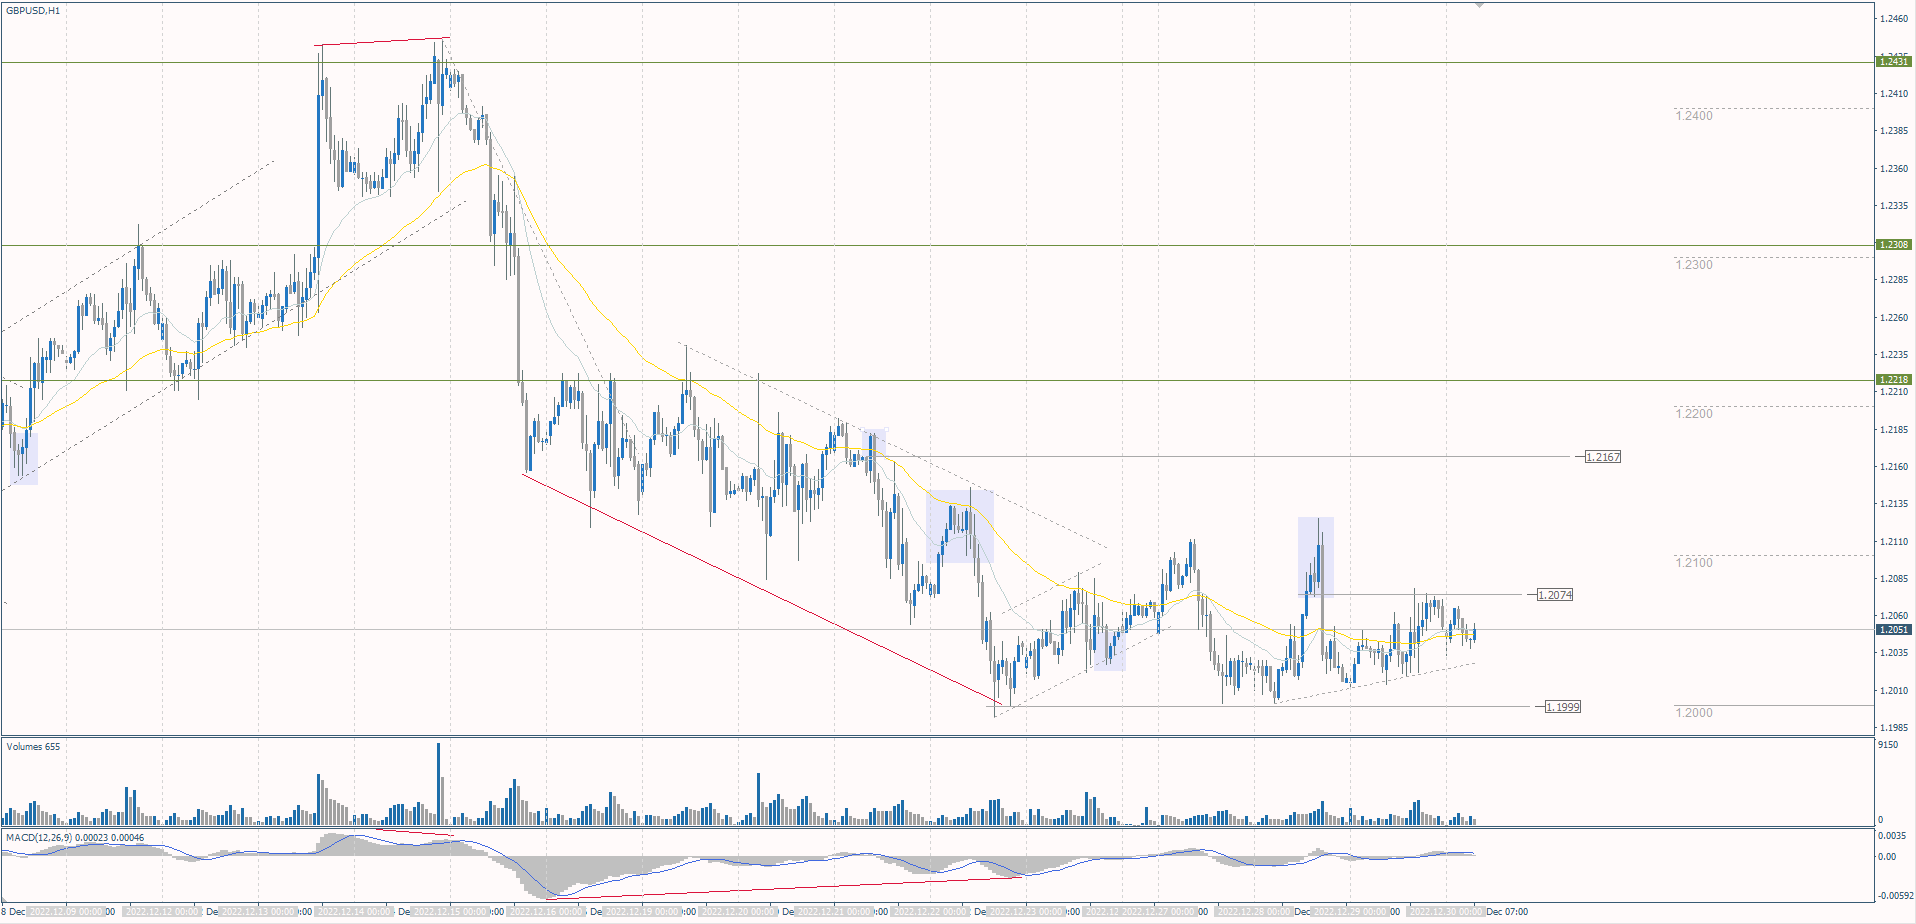The image size is (1916, 924).
Task: Click the 1.2074 boxed level label
Action: pos(1555,595)
